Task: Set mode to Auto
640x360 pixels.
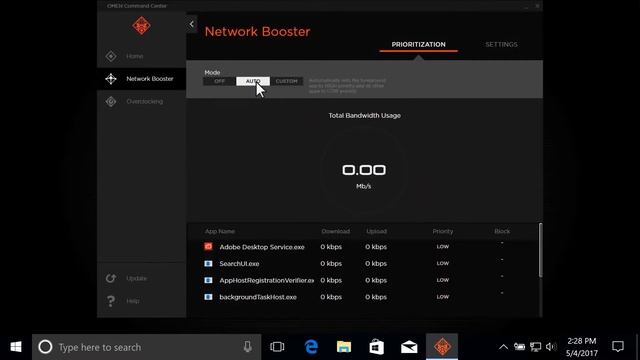Action: (253, 81)
